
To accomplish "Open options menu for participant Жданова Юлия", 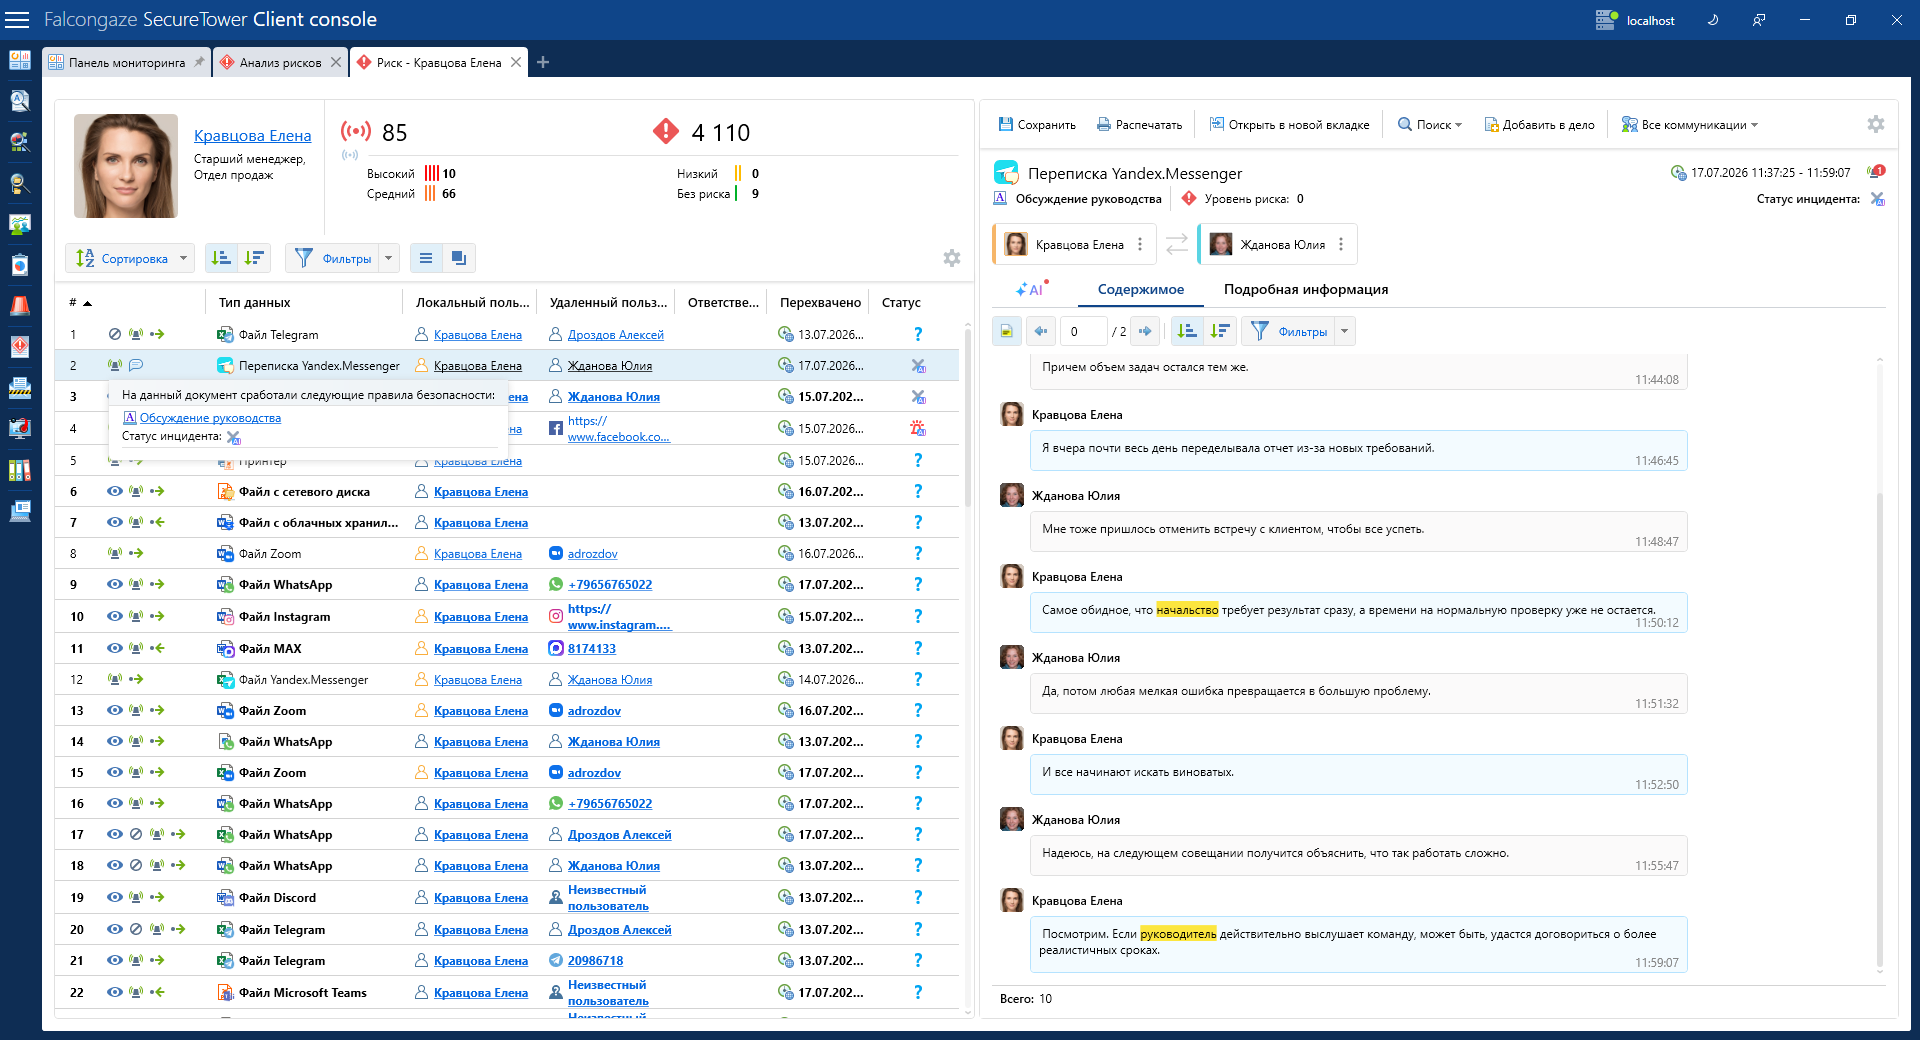I will point(1341,244).
